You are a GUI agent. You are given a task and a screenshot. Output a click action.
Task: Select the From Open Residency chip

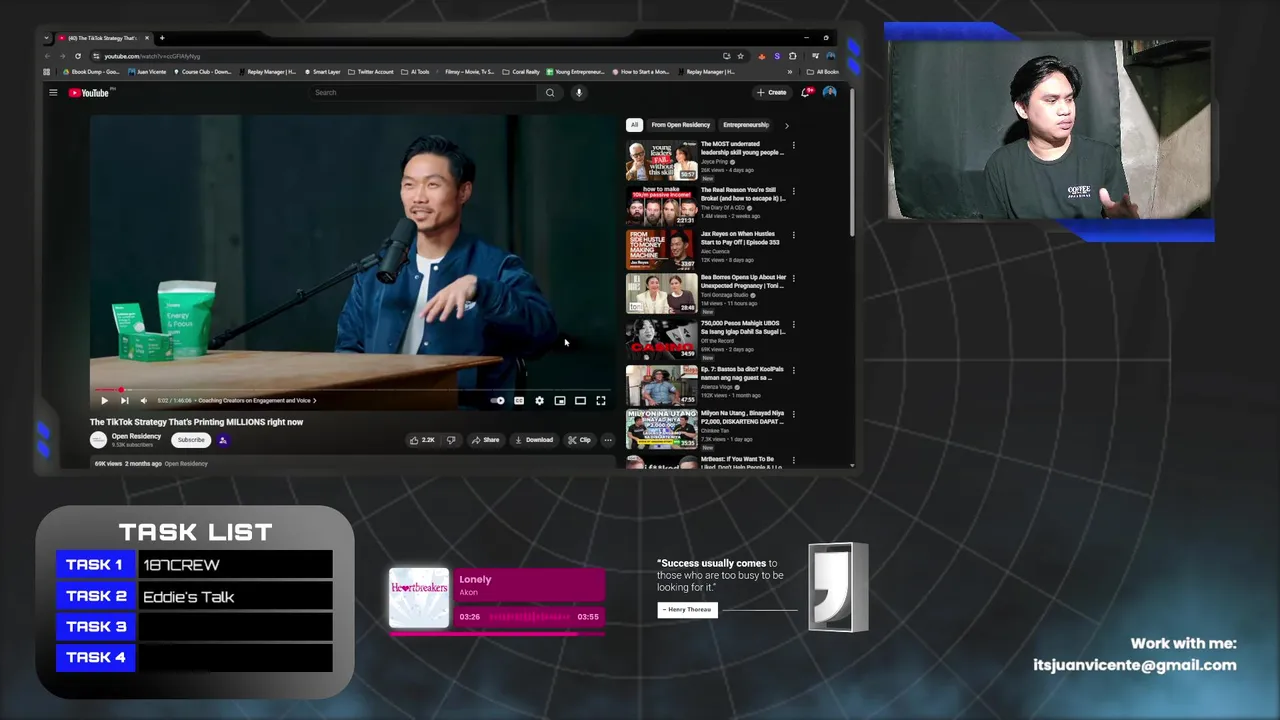point(681,125)
